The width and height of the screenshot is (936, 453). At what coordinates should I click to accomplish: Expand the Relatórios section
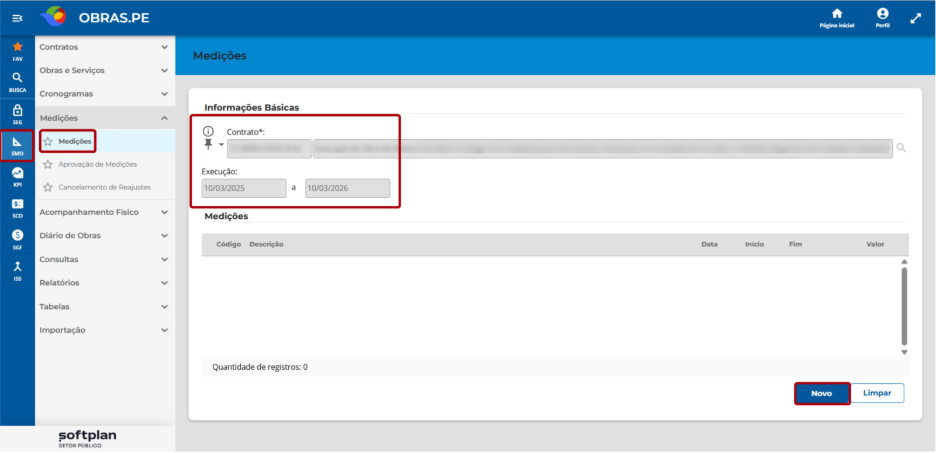point(105,282)
